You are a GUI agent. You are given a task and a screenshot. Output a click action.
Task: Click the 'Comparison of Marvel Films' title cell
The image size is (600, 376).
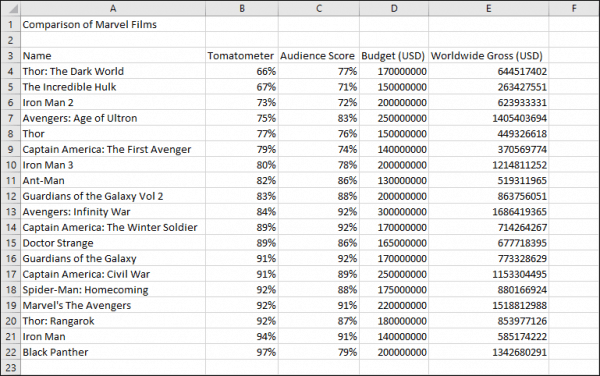point(113,24)
